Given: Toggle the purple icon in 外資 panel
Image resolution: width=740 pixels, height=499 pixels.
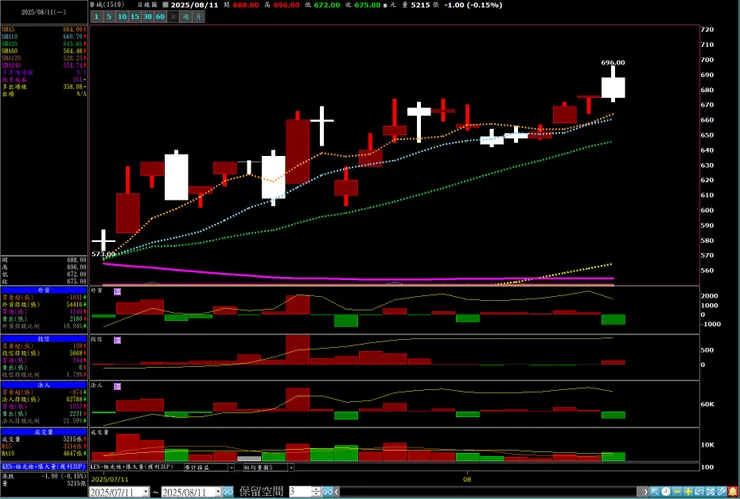Looking at the screenshot, I should [x=118, y=292].
